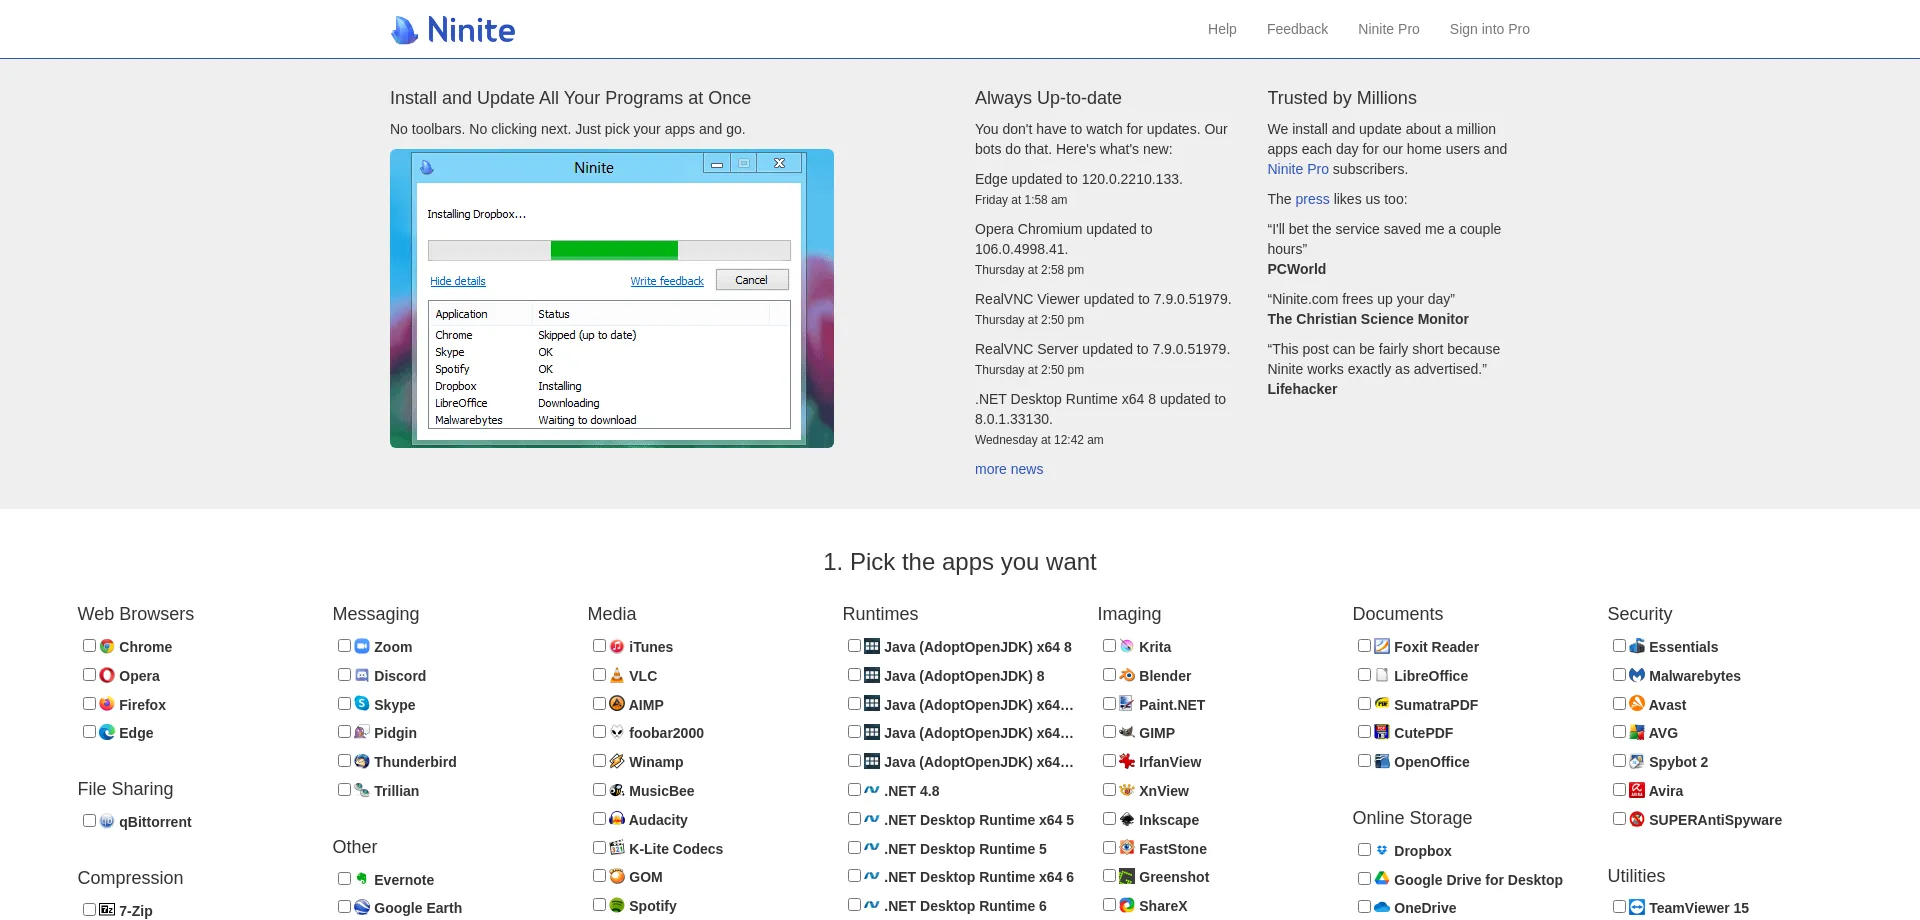The height and width of the screenshot is (920, 1920).
Task: Go to Ninite Pro in header
Action: pyautogui.click(x=1389, y=29)
